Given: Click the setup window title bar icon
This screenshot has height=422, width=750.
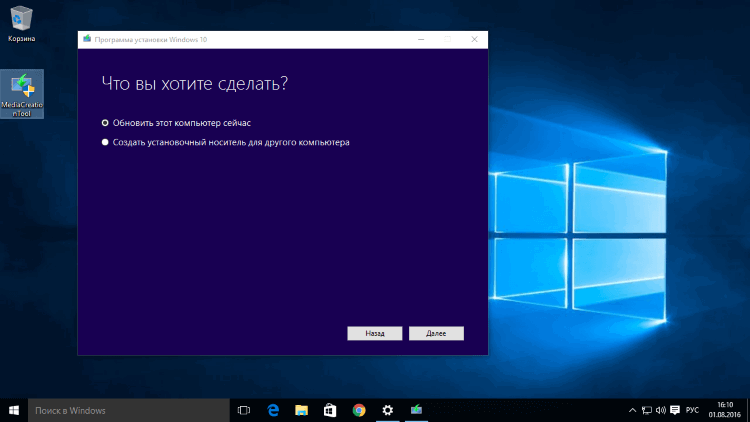Looking at the screenshot, I should (87, 39).
